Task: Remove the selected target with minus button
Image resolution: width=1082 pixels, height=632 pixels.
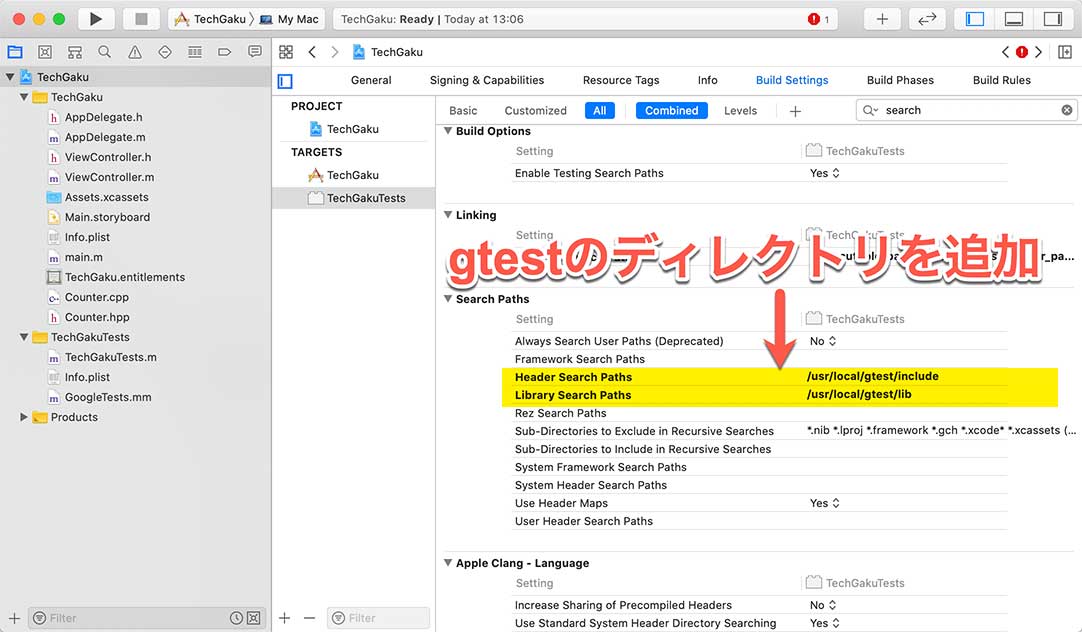Action: coord(309,618)
